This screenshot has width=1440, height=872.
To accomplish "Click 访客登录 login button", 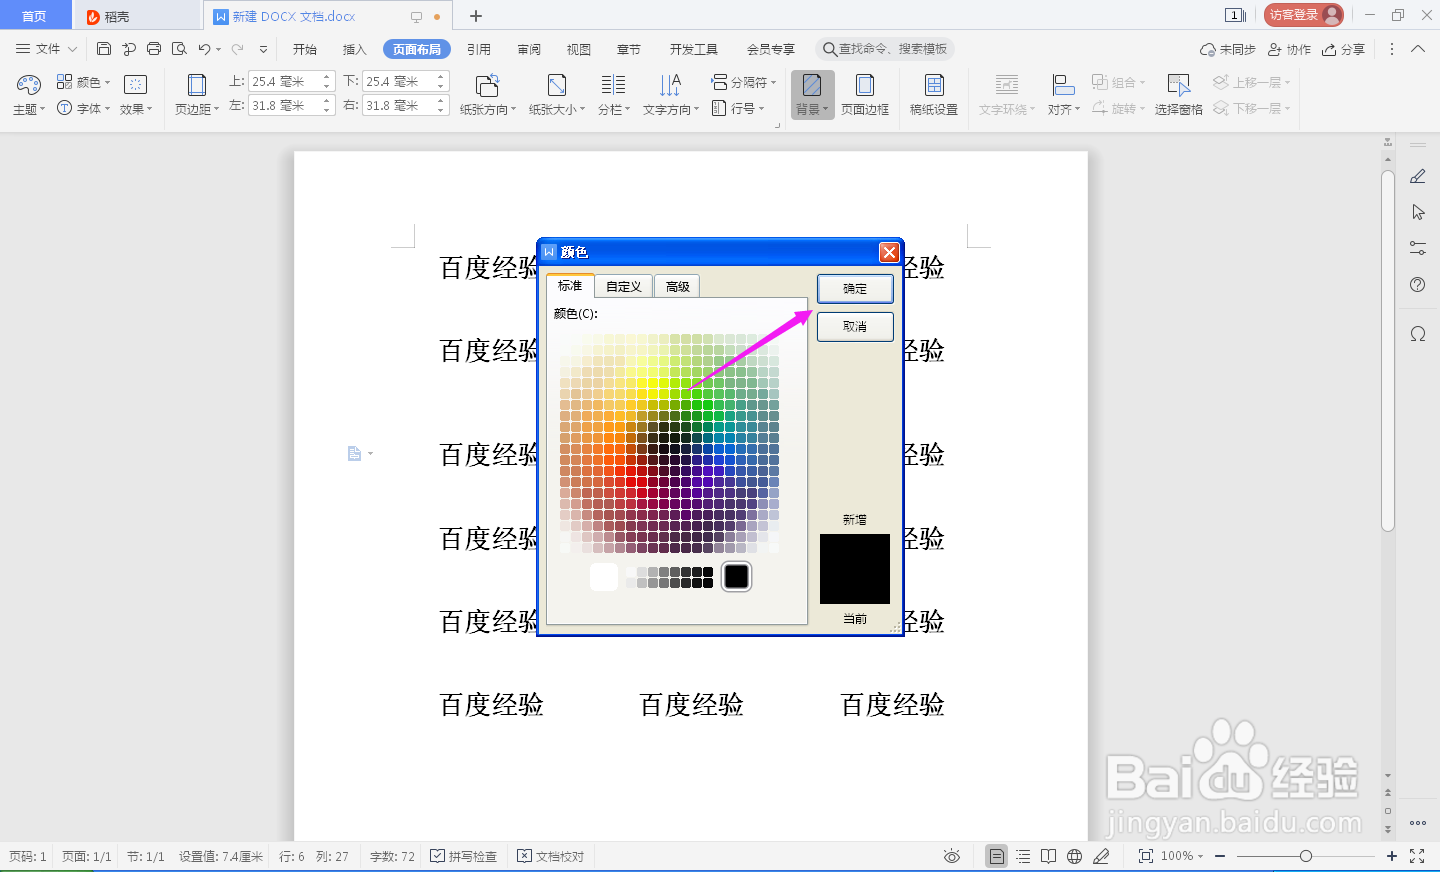I will pos(1303,15).
